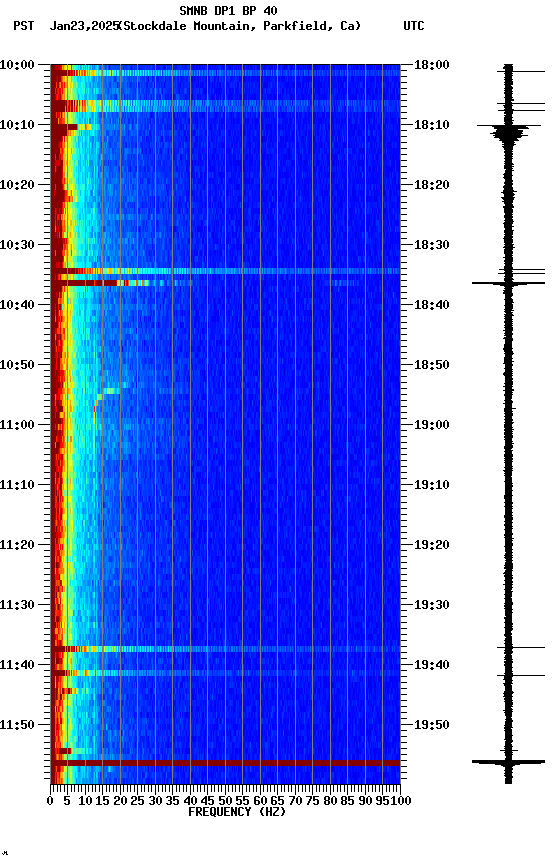Image resolution: width=552 pixels, height=864 pixels.
Task: Click the '10:50' PST time label
Action: coord(17,365)
